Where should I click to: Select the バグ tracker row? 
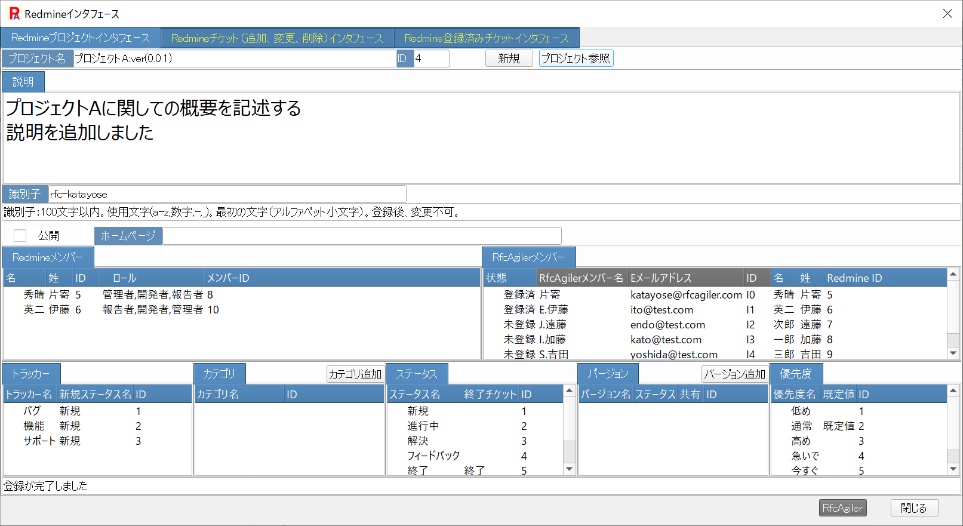[x=98, y=411]
